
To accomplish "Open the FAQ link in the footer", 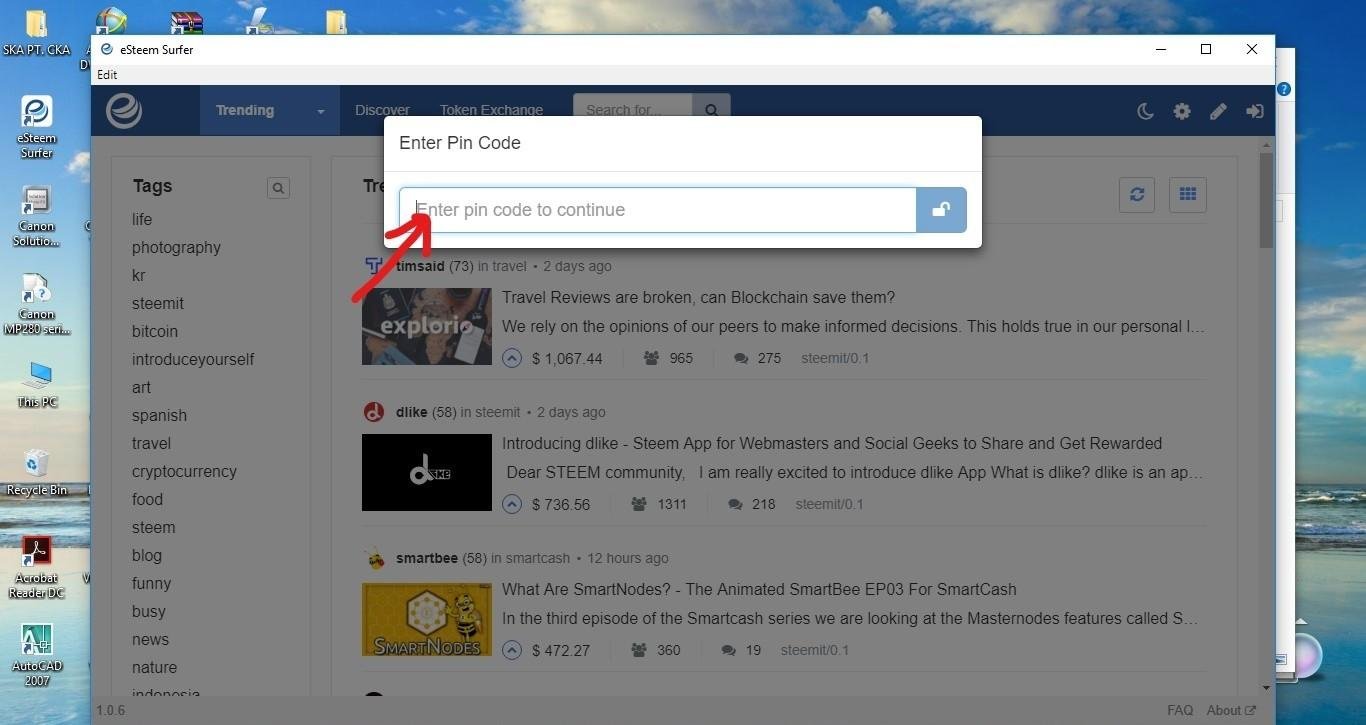I will pos(1180,710).
